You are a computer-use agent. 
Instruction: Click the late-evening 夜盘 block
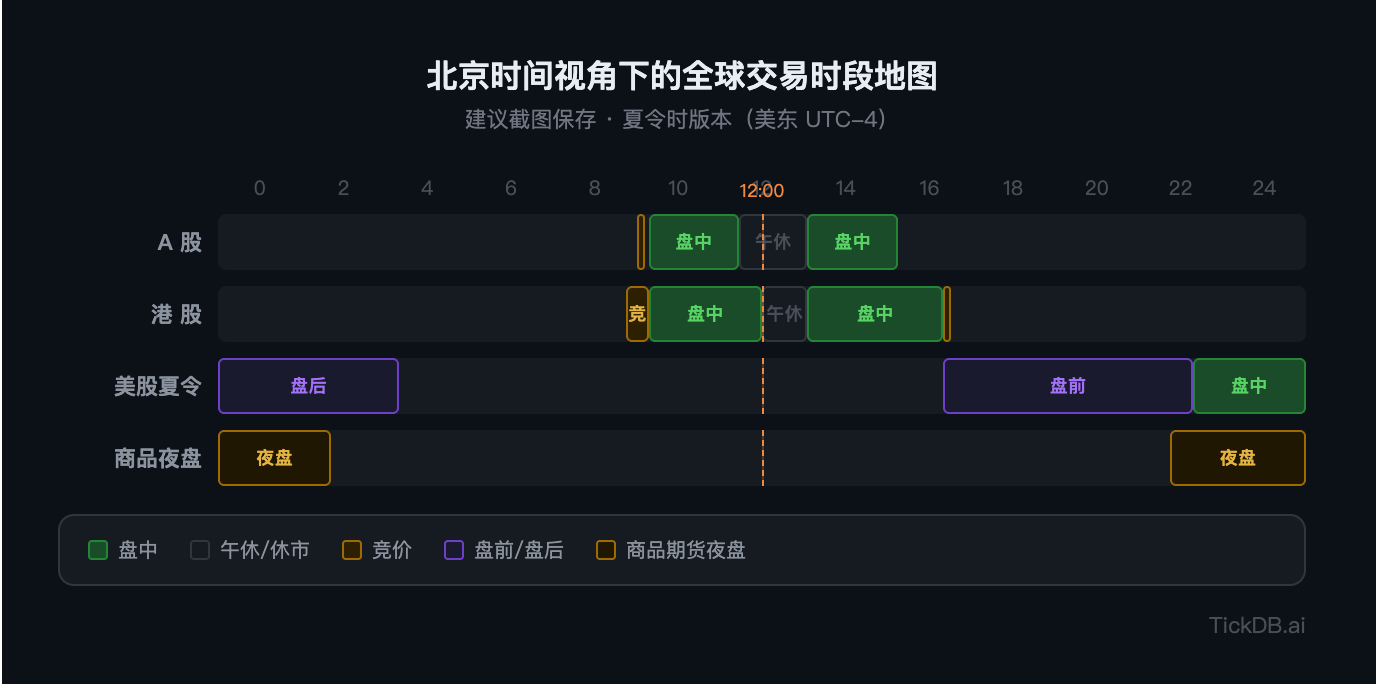(1238, 458)
